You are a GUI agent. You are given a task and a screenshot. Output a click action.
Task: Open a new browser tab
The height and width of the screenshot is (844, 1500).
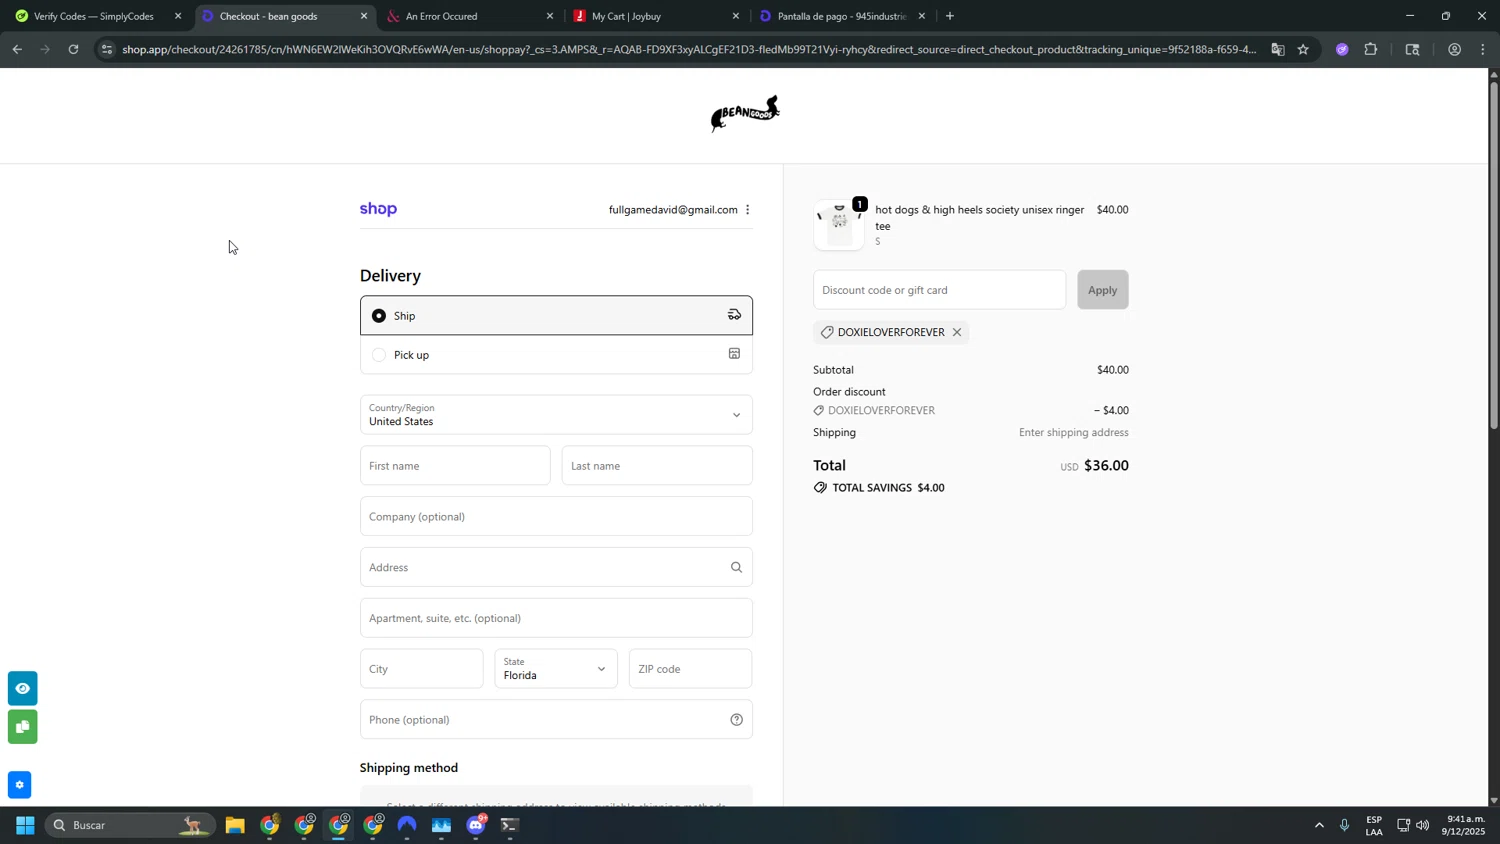coord(949,16)
